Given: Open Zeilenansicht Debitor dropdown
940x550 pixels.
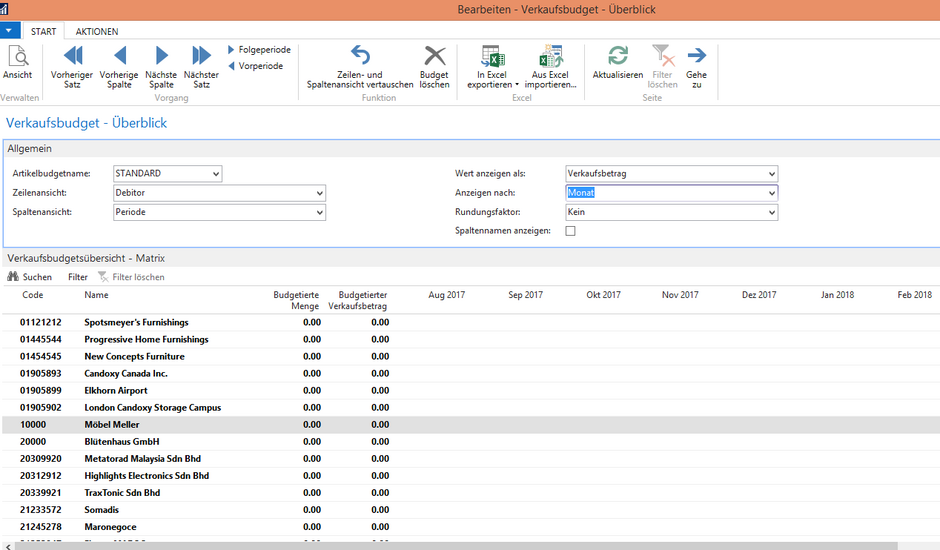Looking at the screenshot, I should [x=320, y=193].
